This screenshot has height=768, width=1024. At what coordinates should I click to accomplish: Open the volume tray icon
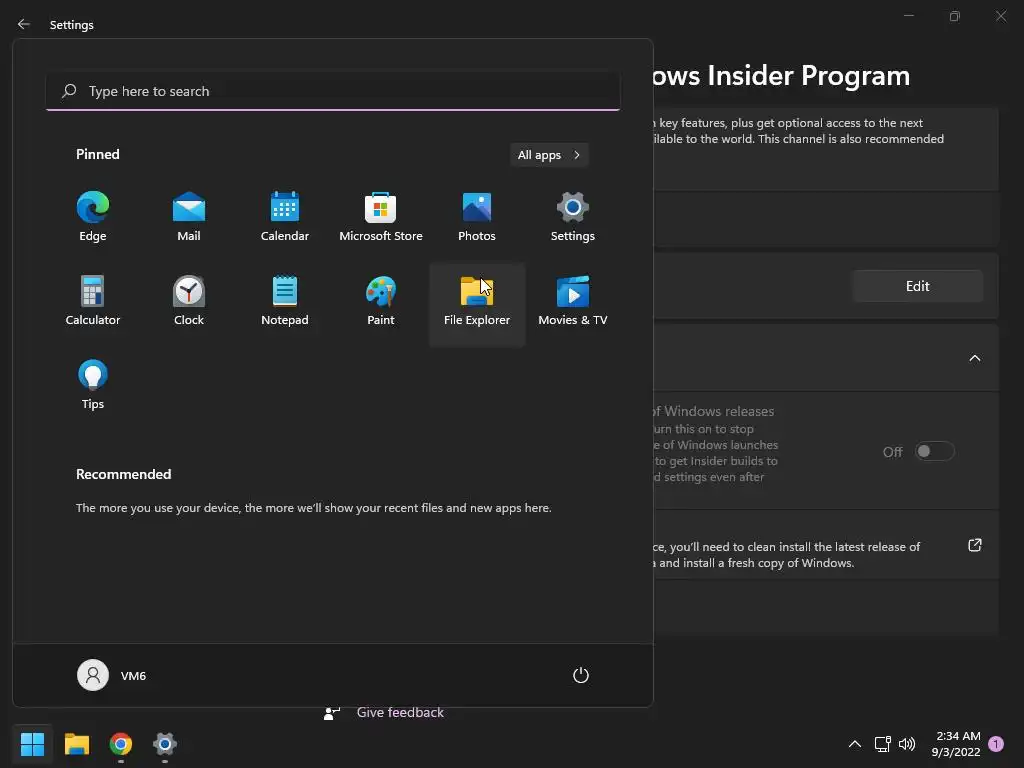point(906,744)
